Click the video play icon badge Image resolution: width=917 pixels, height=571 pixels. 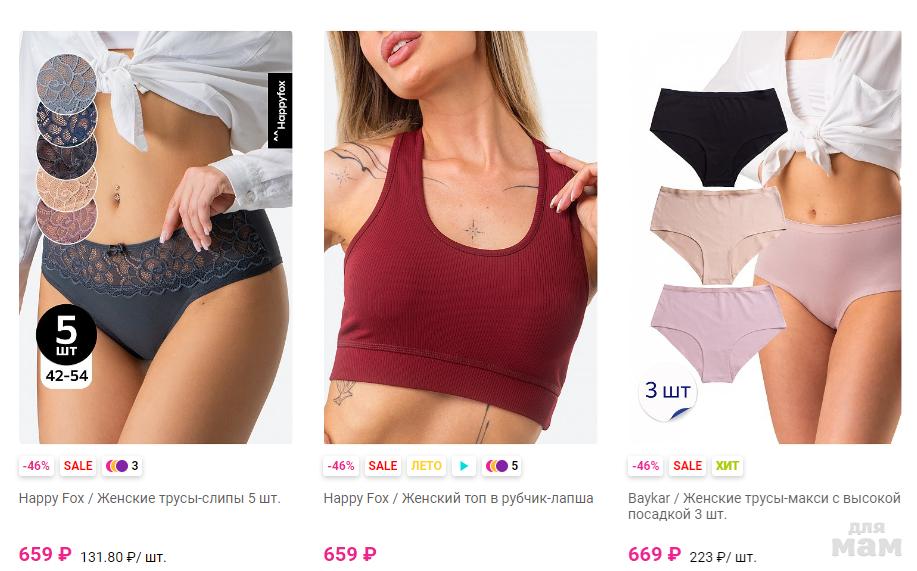click(464, 466)
